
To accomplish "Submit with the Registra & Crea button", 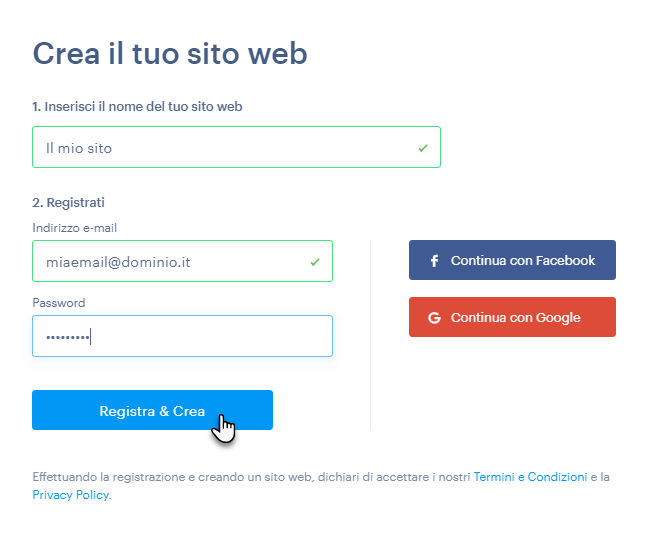I will tap(152, 410).
